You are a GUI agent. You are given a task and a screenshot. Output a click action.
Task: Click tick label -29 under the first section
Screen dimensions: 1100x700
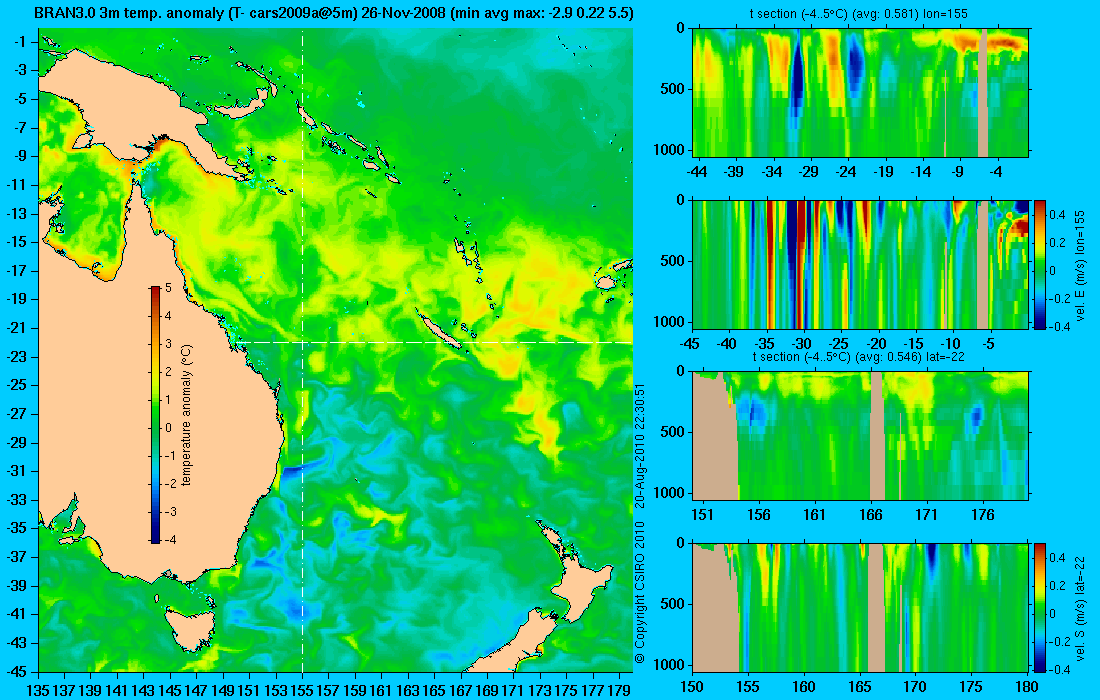(x=809, y=172)
